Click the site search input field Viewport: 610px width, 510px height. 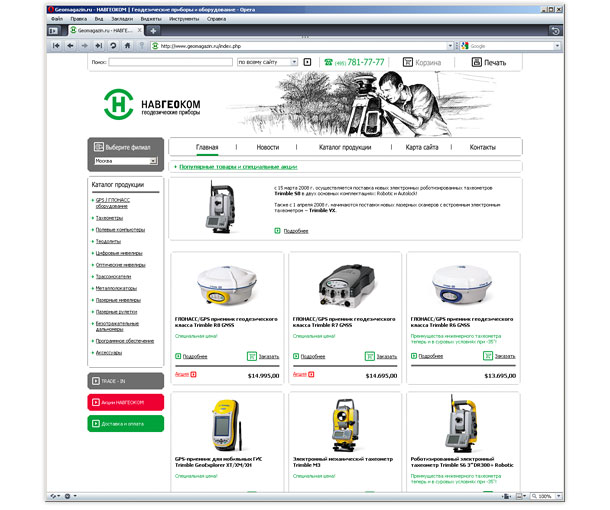[x=170, y=62]
